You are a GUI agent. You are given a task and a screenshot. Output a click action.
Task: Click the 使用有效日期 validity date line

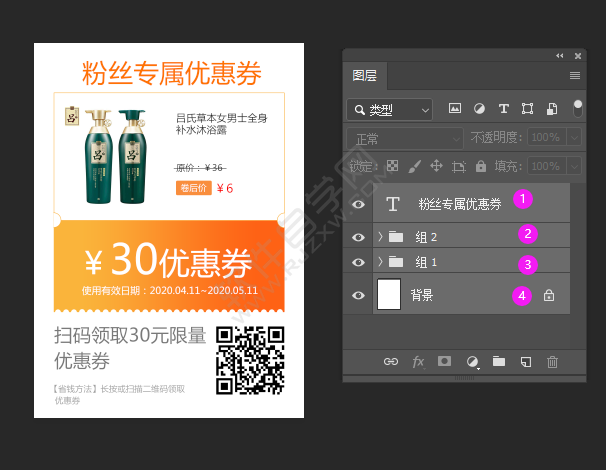(x=170, y=291)
